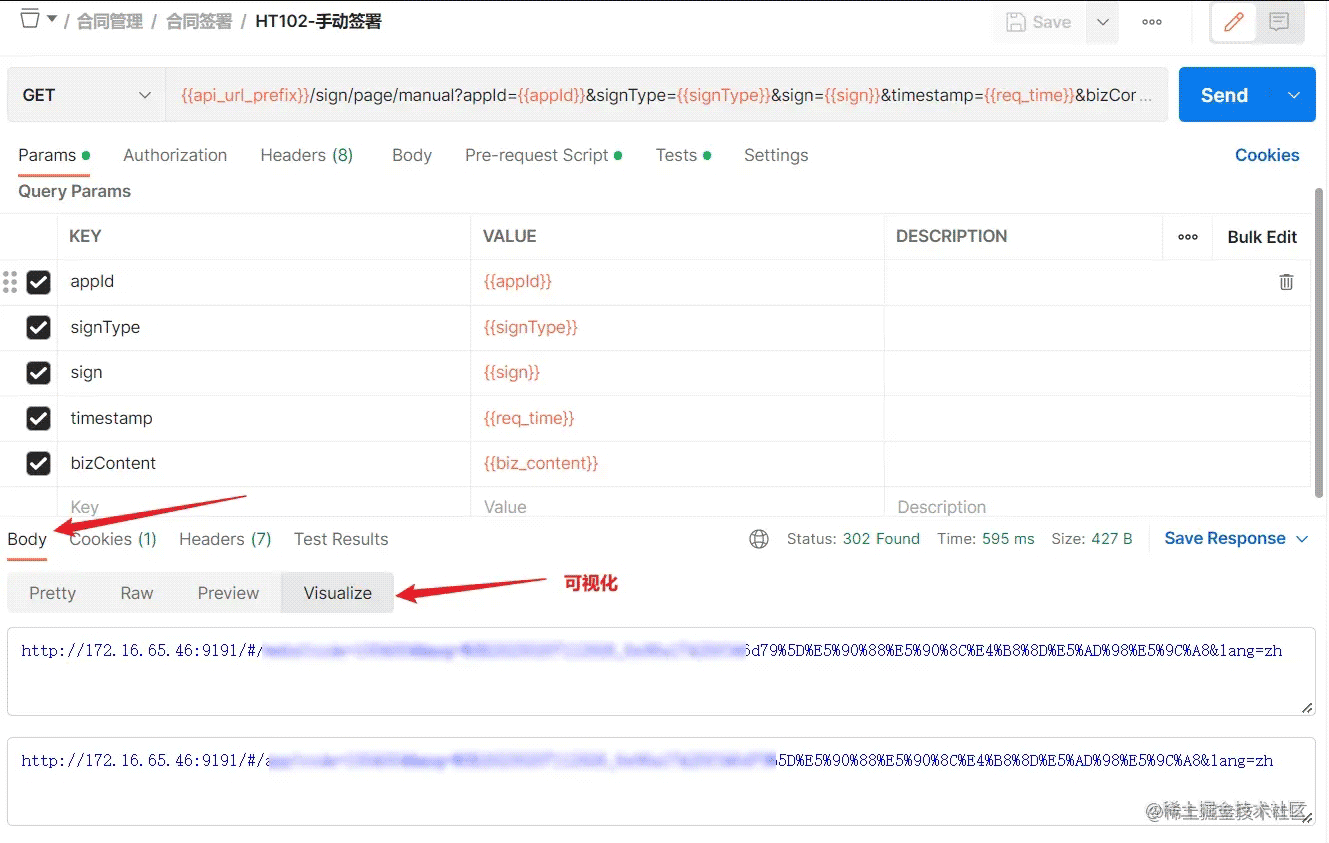
Task: Click the Send button
Action: [1224, 94]
